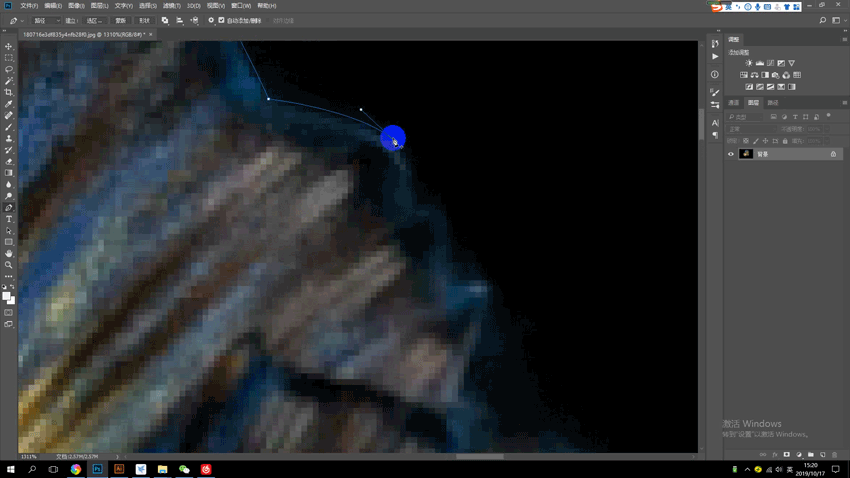Open the pen mode 路径 dropdown
Image resolution: width=850 pixels, height=478 pixels.
[x=46, y=21]
